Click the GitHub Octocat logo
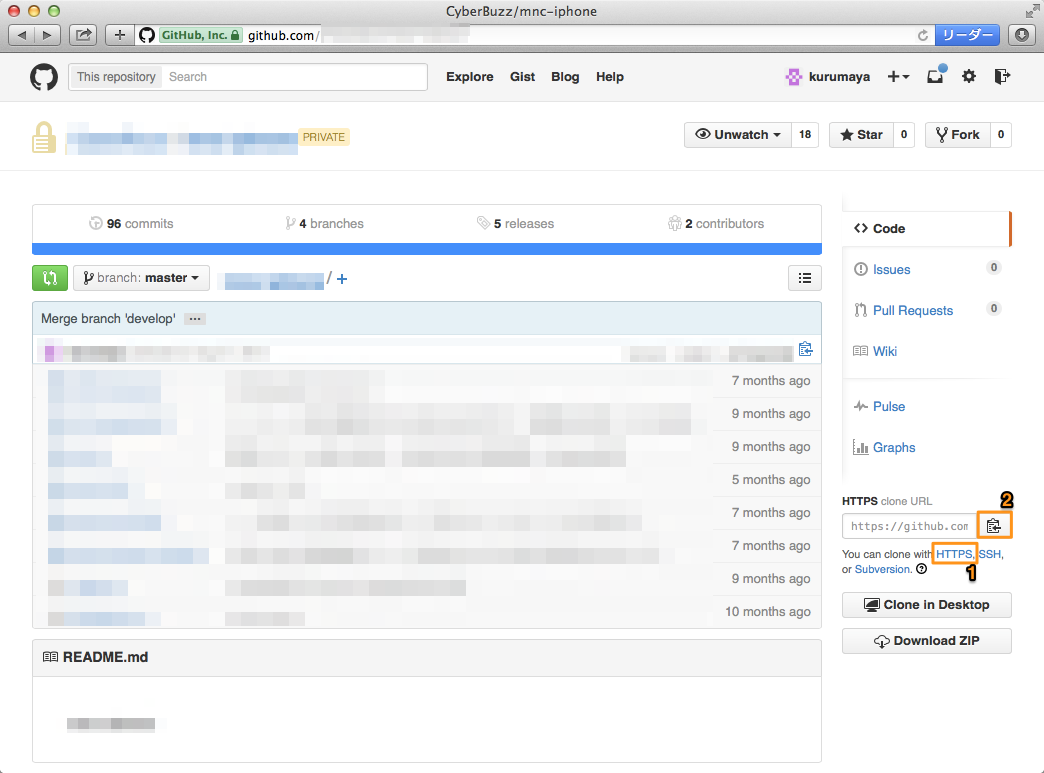The image size is (1044, 773). [x=44, y=77]
